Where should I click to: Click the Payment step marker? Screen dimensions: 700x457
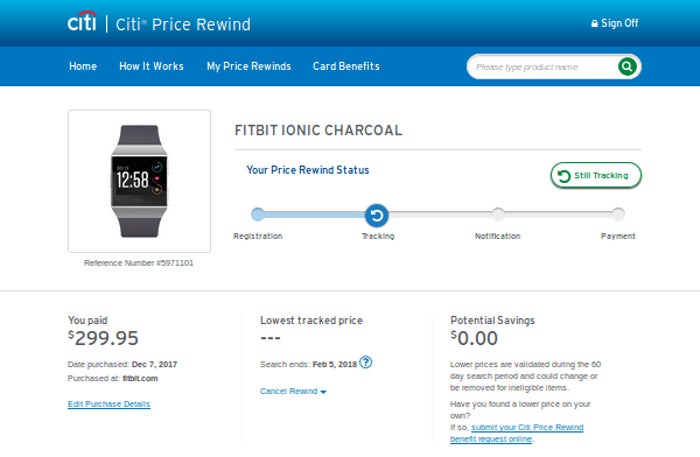point(618,214)
